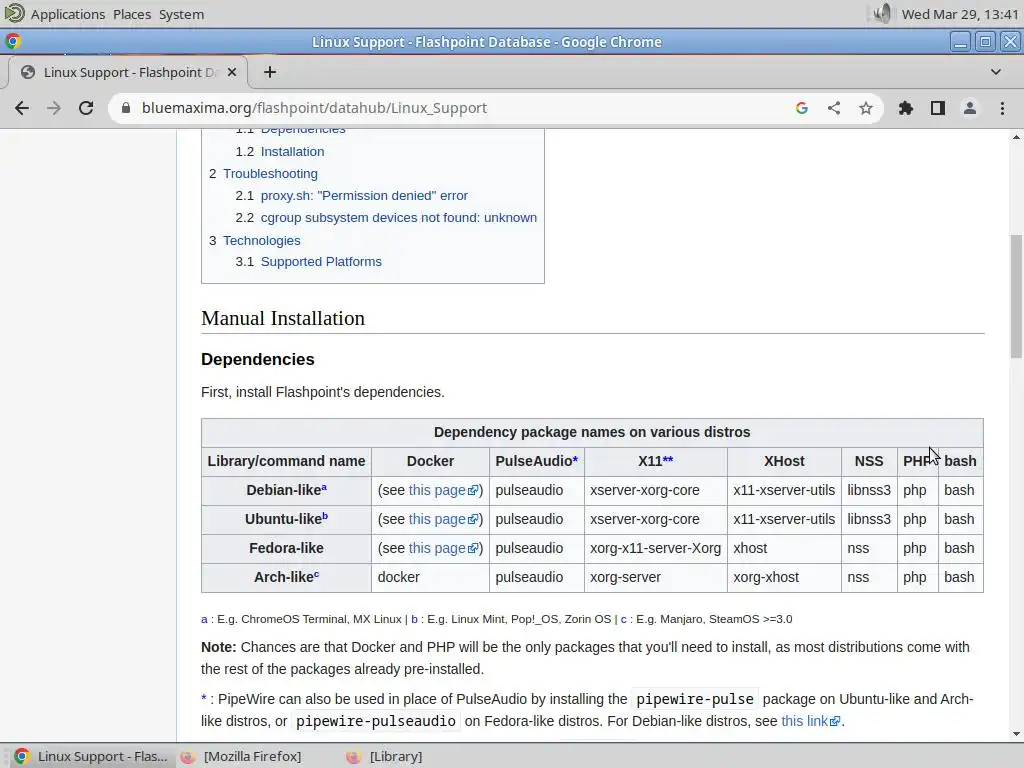1024x768 pixels.
Task: Select the Linux Support browser tab
Action: (127, 72)
